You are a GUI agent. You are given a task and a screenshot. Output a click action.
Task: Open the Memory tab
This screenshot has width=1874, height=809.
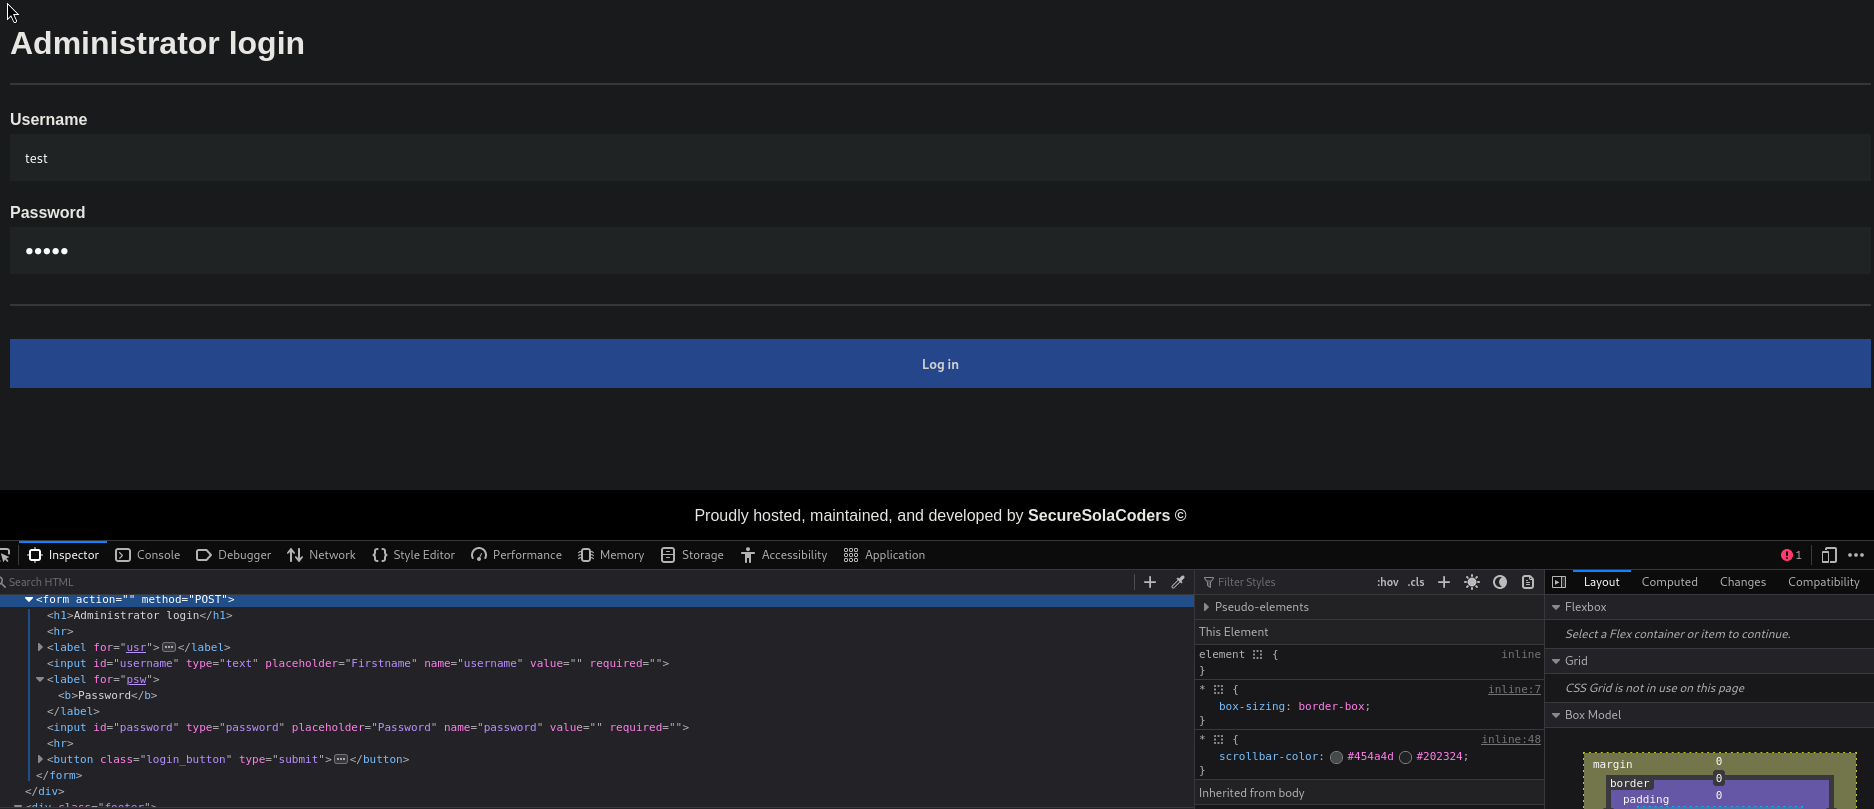611,555
